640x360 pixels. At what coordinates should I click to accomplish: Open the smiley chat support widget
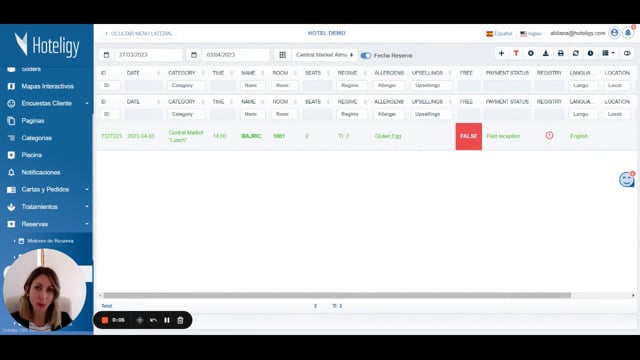[627, 179]
